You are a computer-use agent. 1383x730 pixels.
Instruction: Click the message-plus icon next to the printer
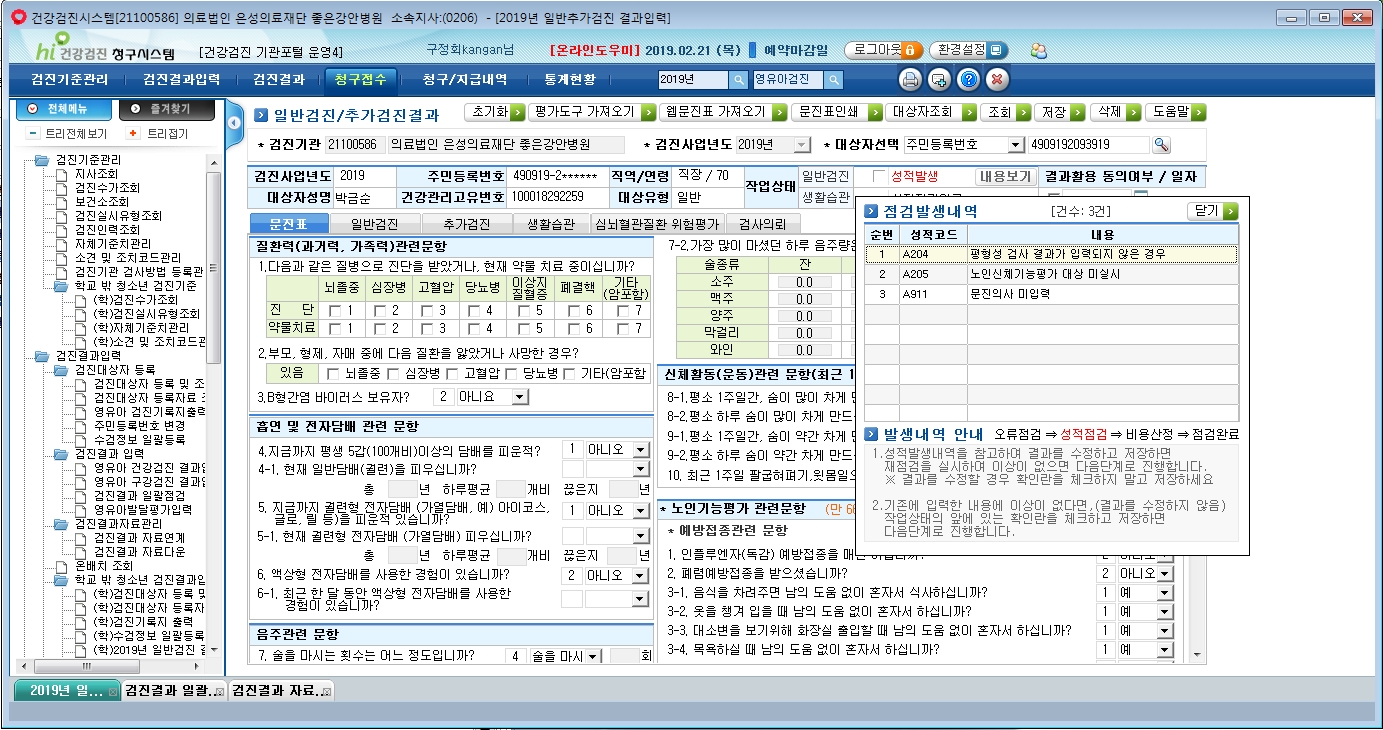tap(939, 80)
